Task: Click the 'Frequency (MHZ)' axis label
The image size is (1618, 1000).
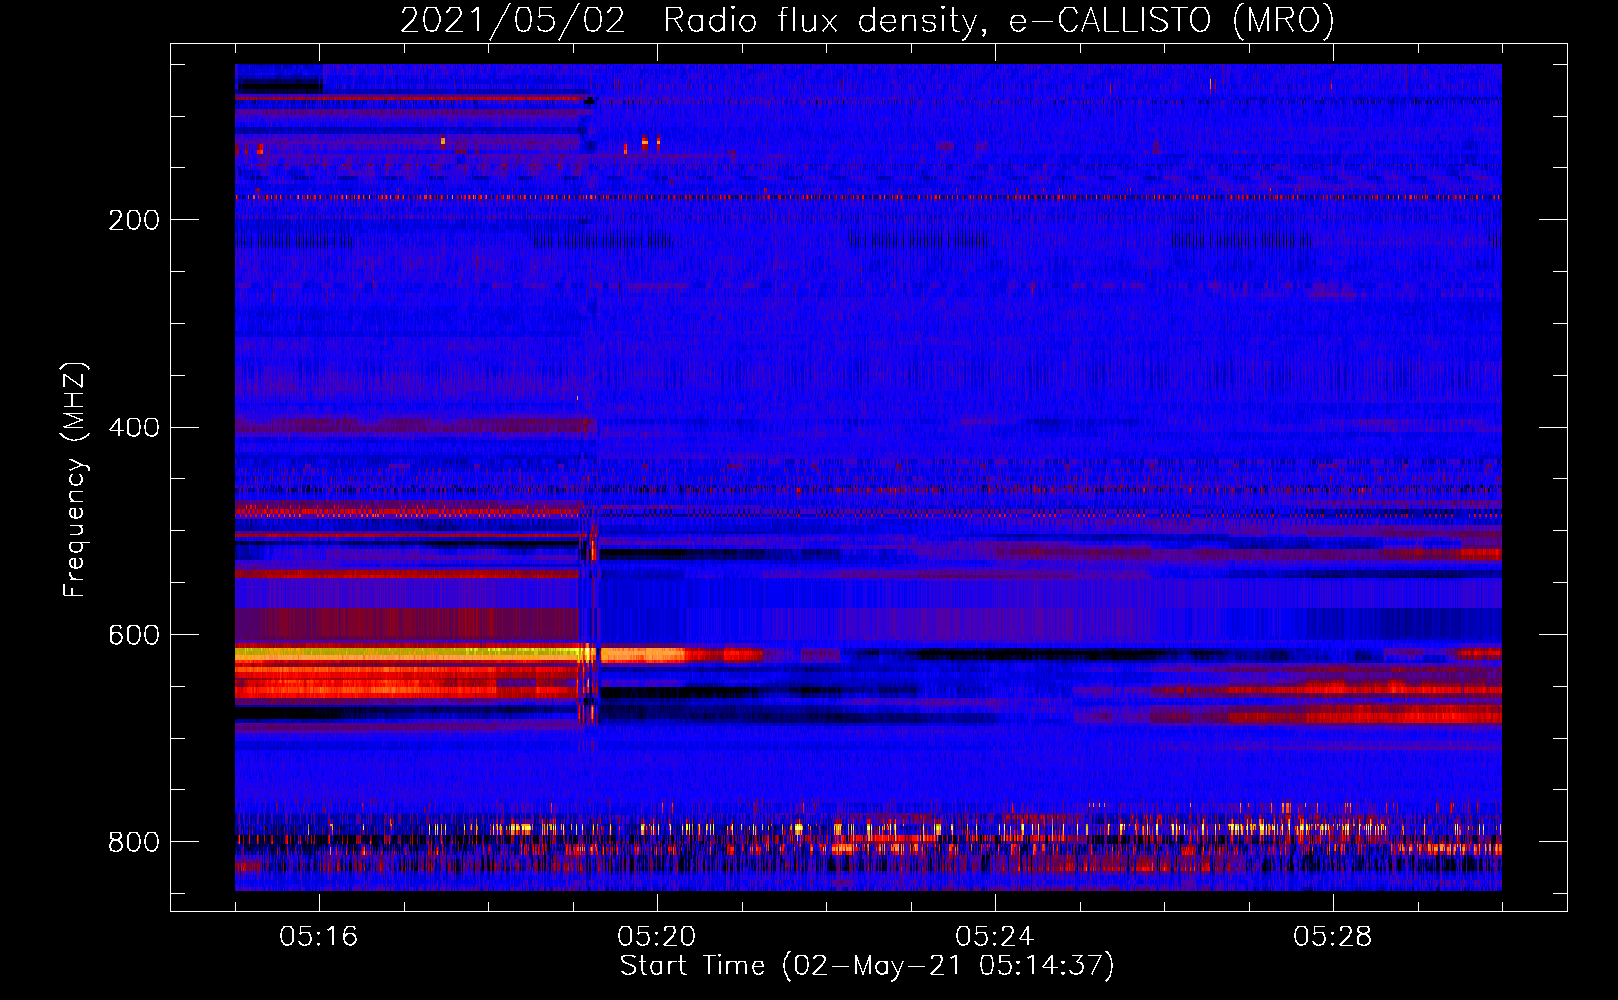Action: tap(74, 479)
